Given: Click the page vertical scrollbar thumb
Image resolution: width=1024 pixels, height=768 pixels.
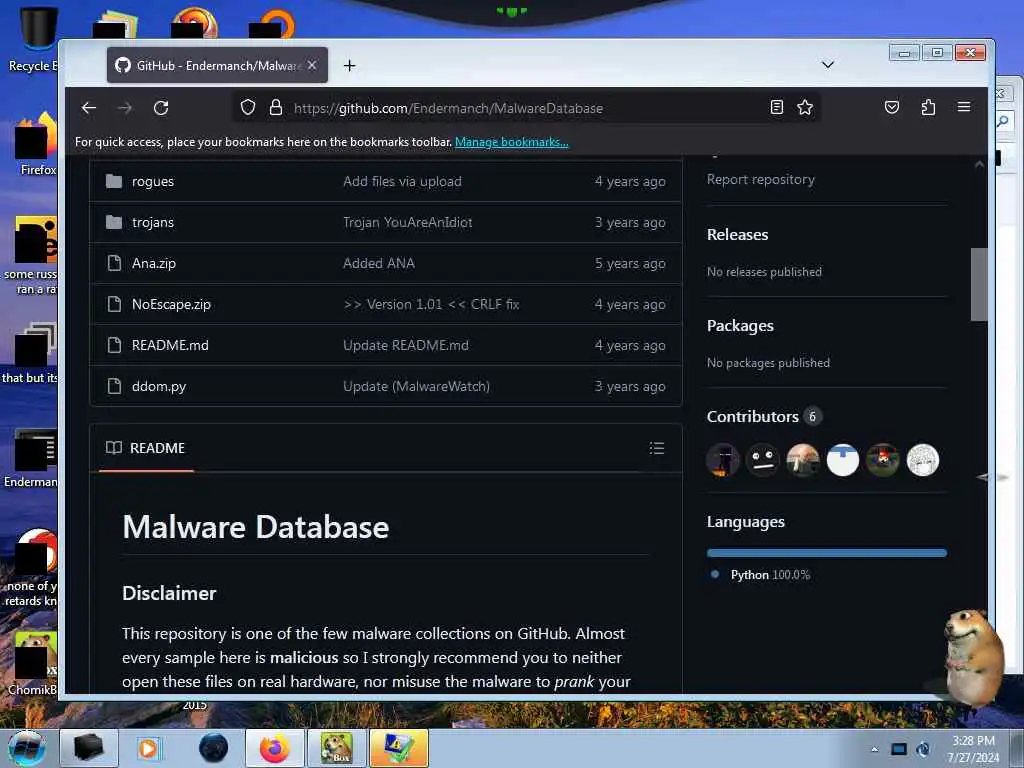Looking at the screenshot, I should click(x=979, y=285).
